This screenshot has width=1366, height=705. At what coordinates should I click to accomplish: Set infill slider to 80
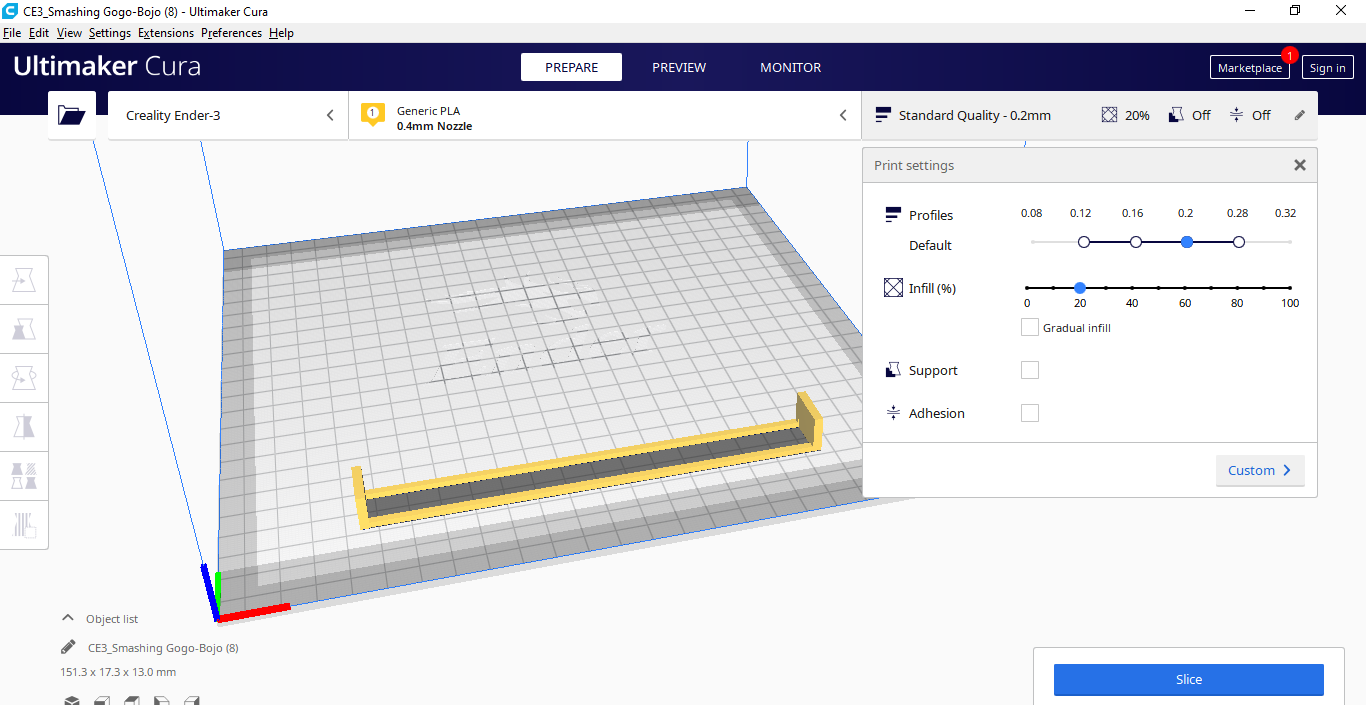click(x=1238, y=288)
